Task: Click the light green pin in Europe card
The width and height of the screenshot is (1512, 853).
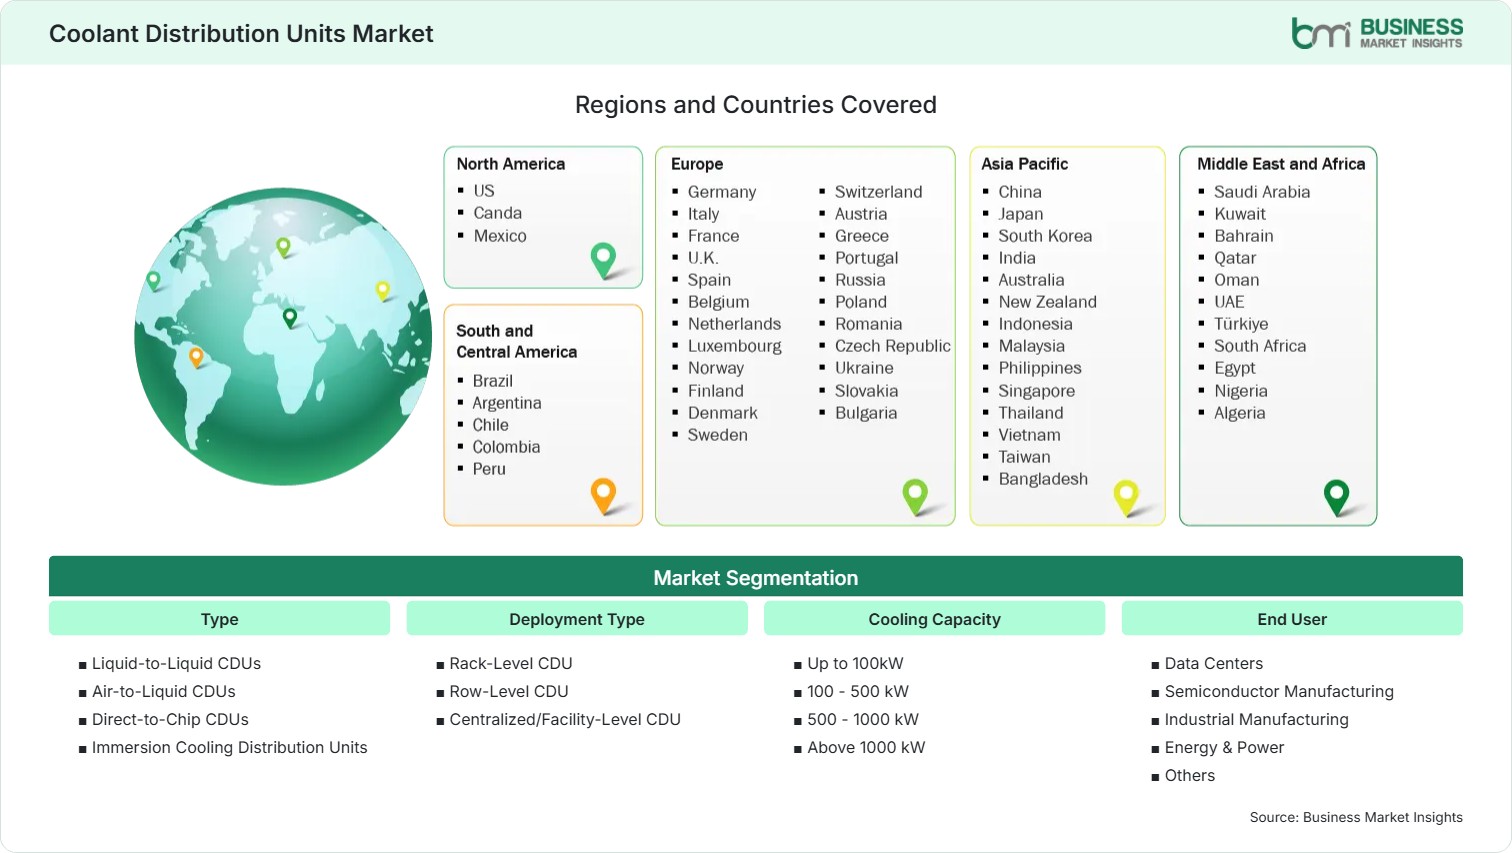Action: pos(915,497)
